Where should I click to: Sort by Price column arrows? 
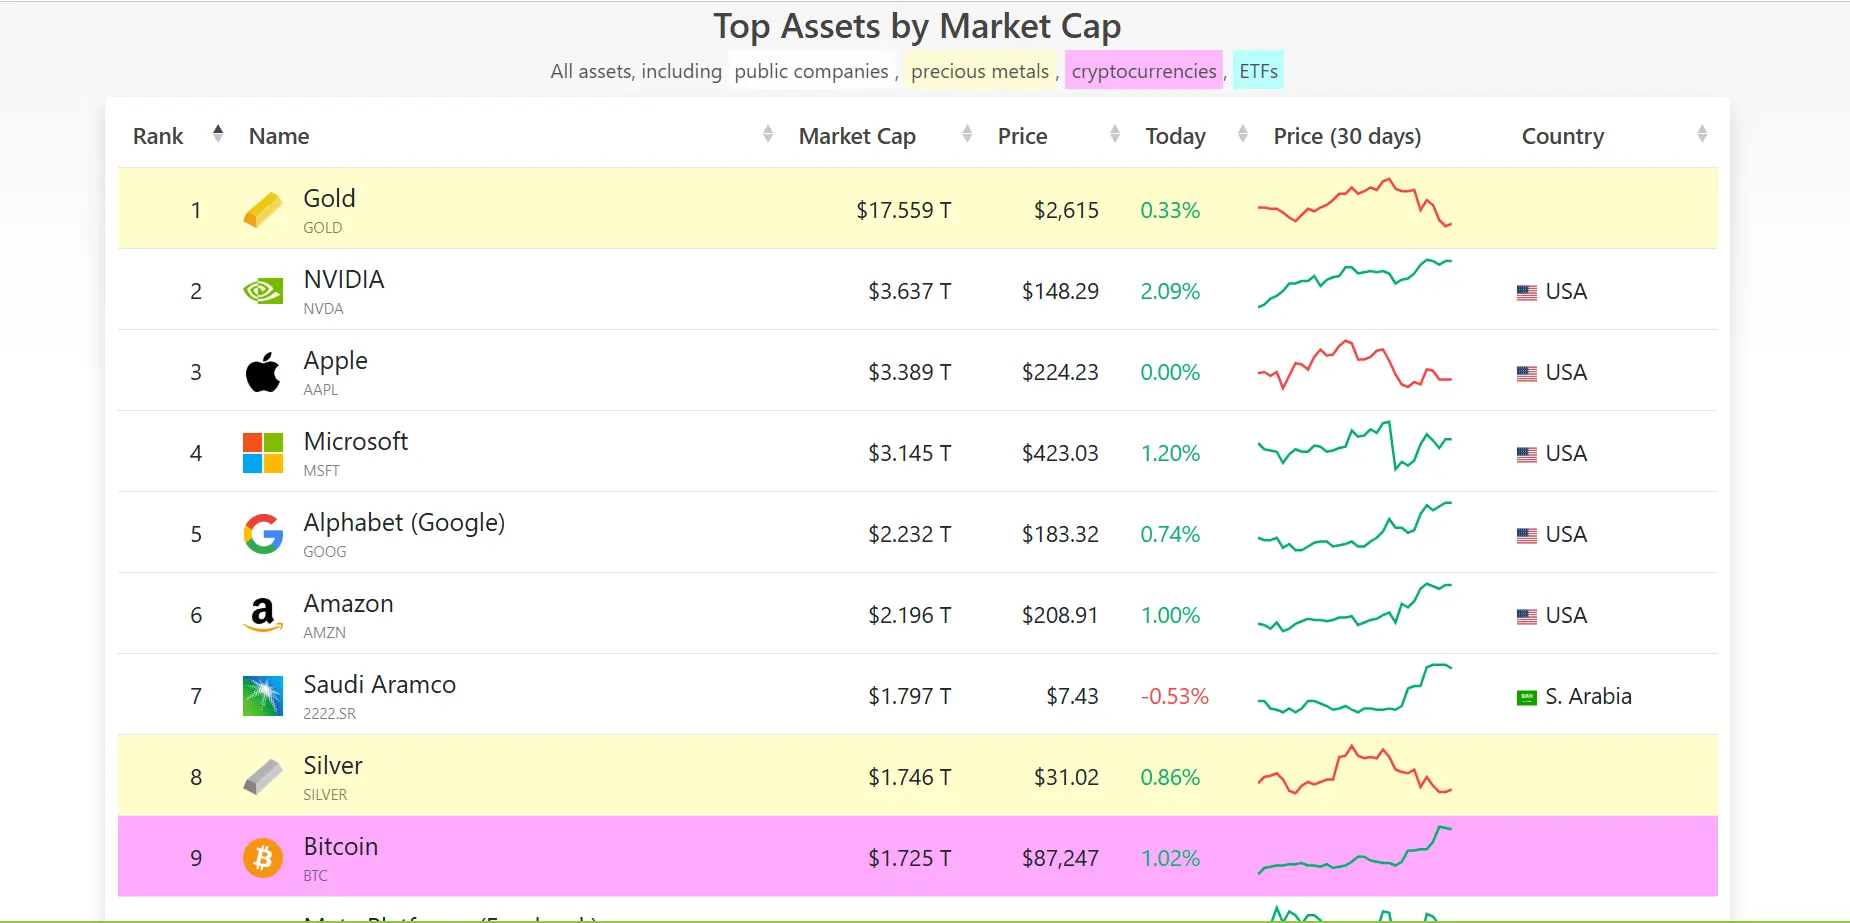point(1115,134)
